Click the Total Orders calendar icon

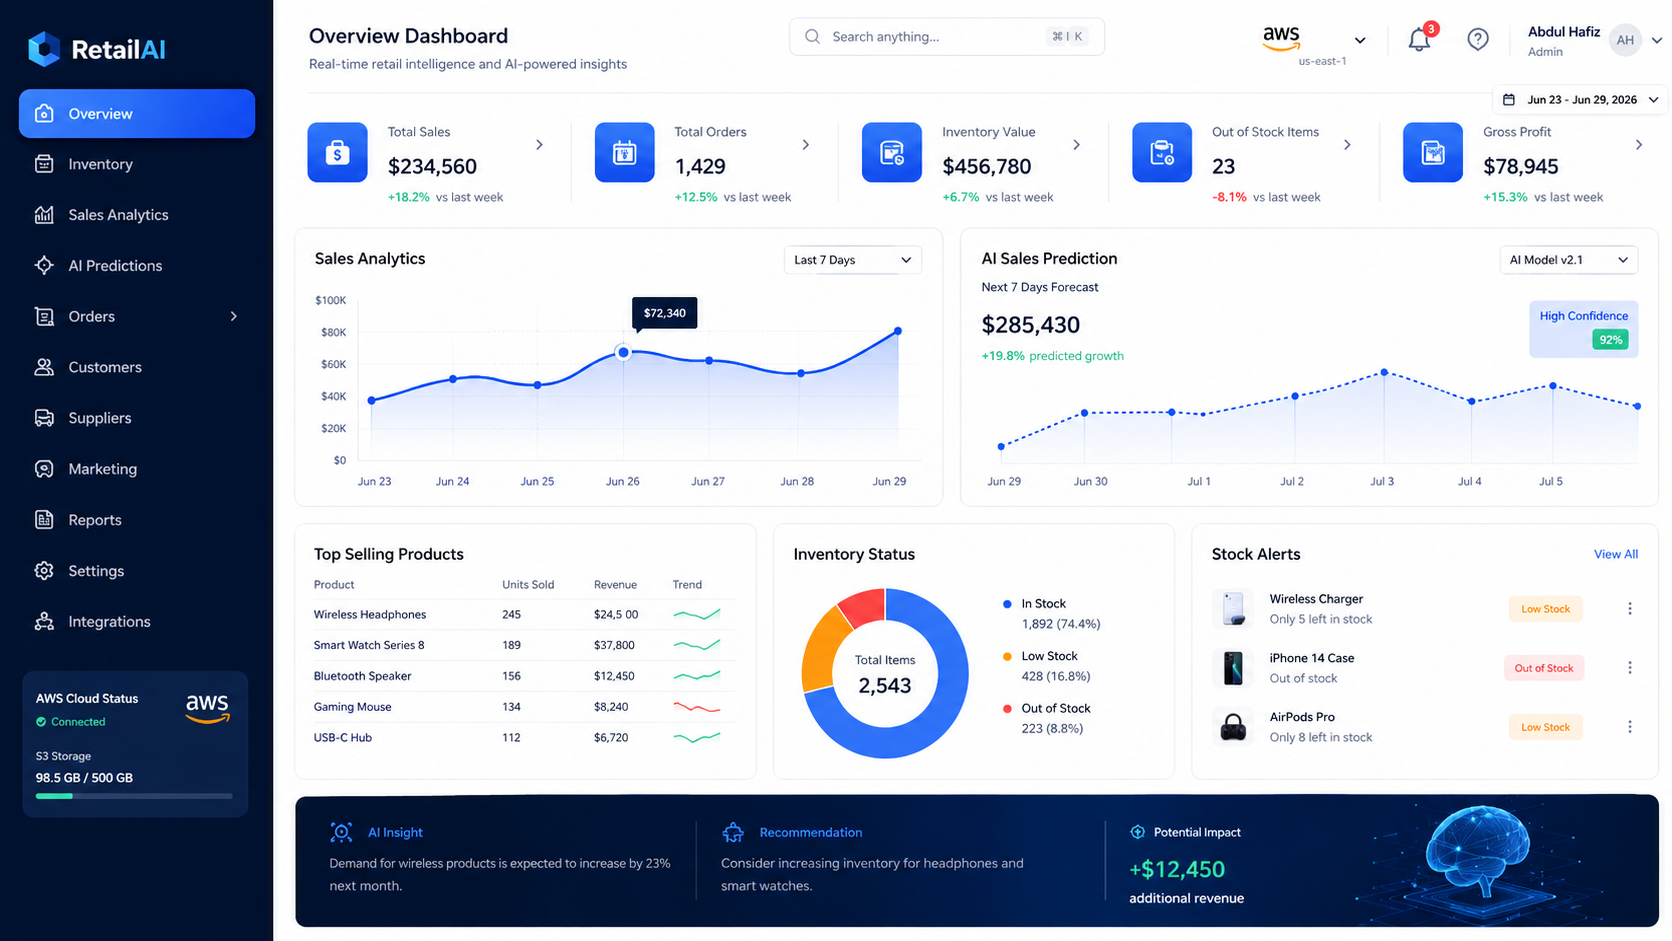tap(624, 152)
